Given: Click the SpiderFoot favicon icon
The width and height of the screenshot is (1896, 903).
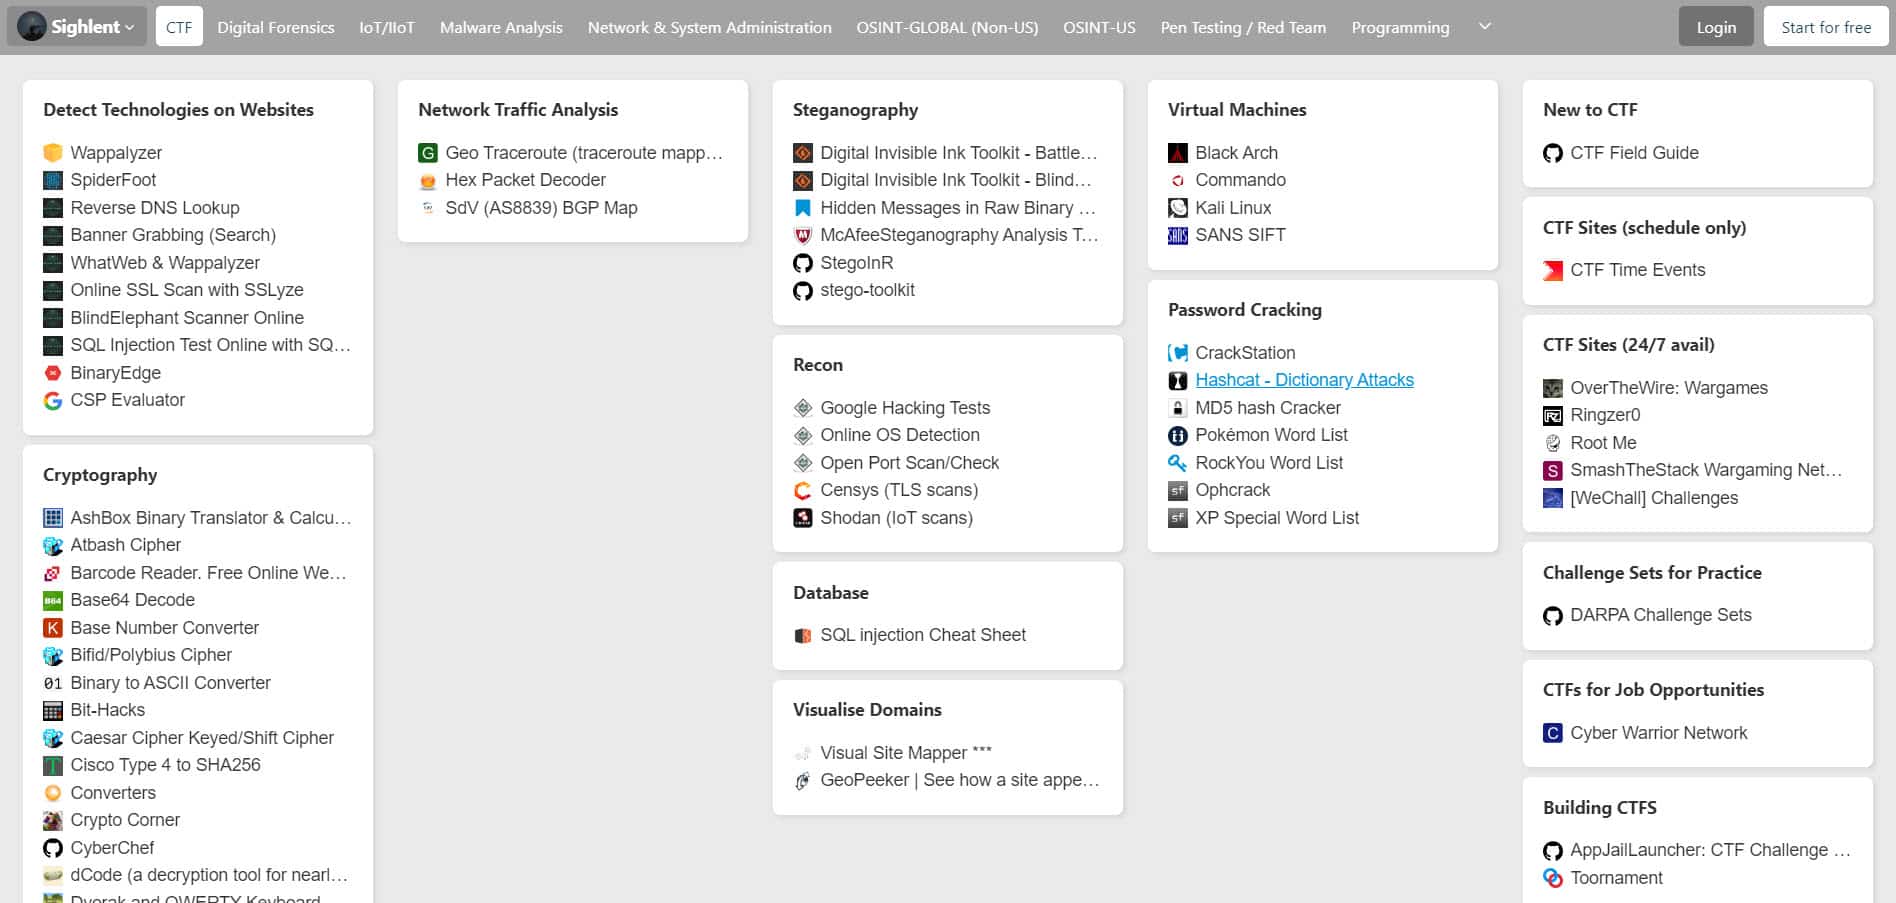Looking at the screenshot, I should tap(53, 180).
